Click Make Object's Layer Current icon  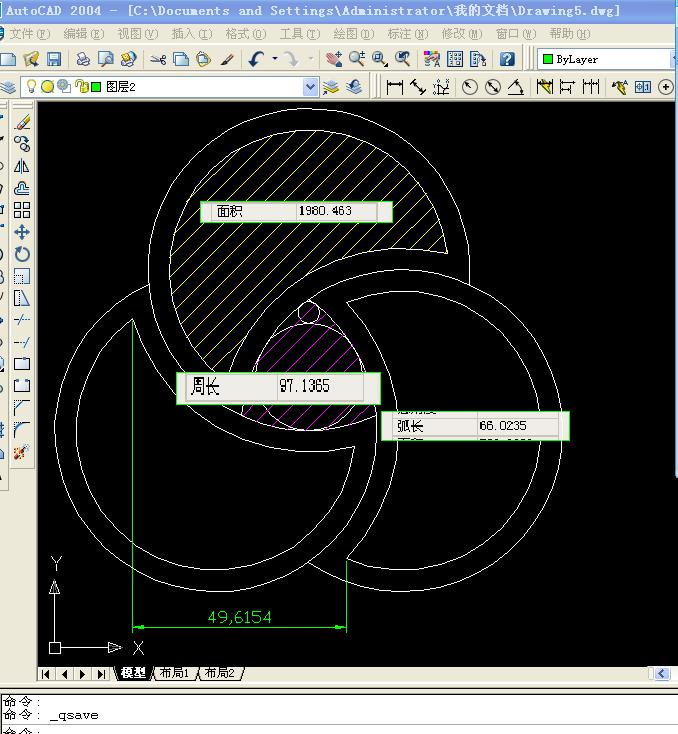(x=331, y=87)
